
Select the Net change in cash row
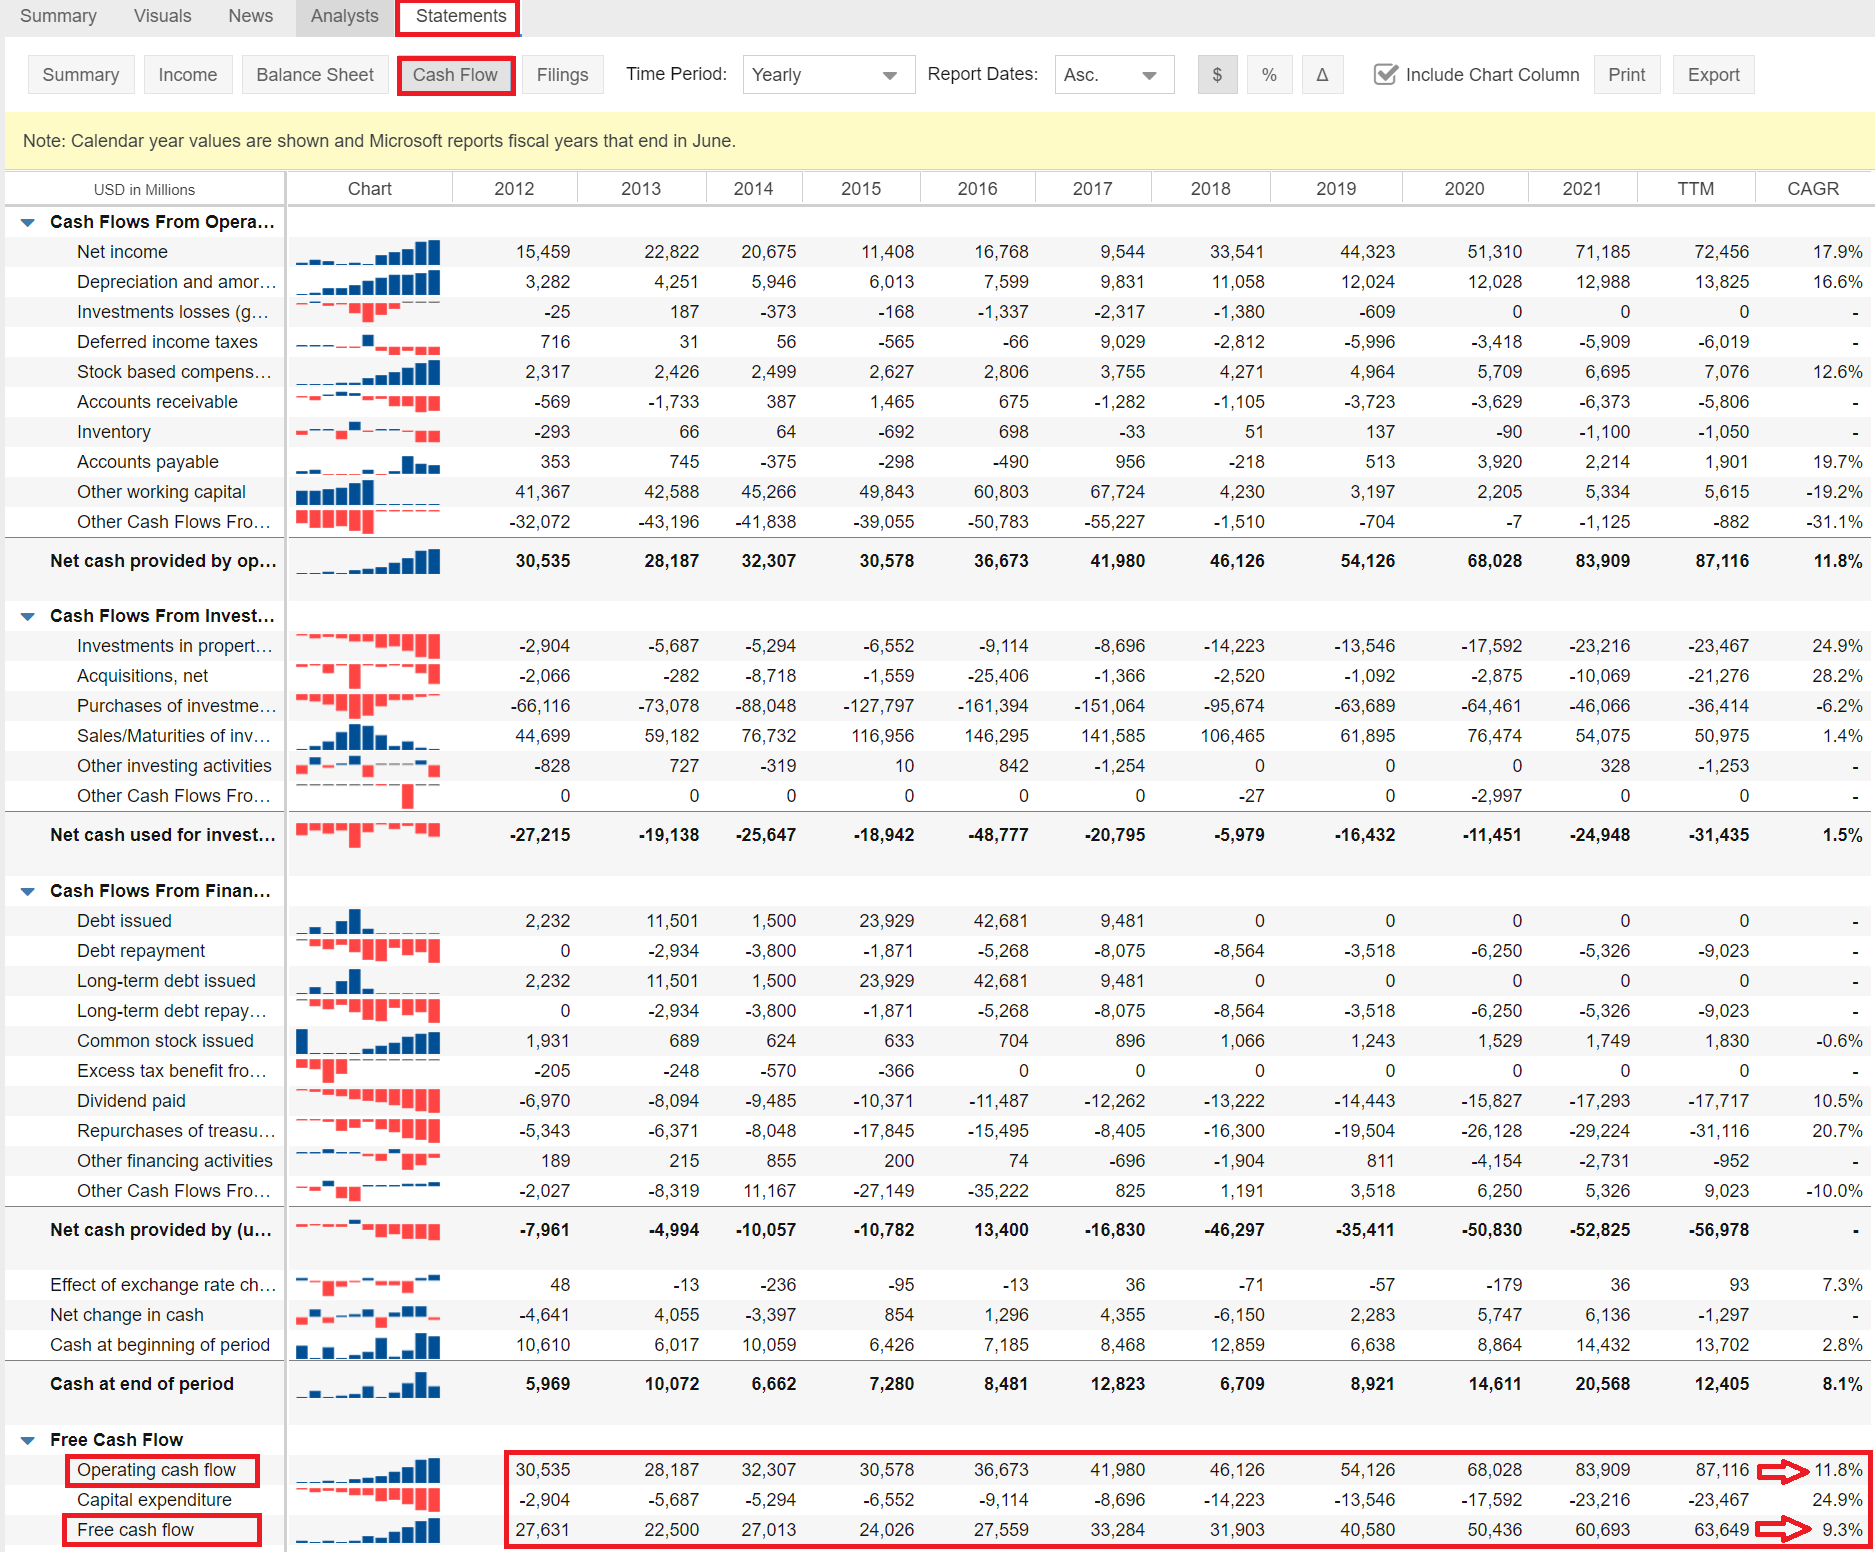pos(127,1315)
